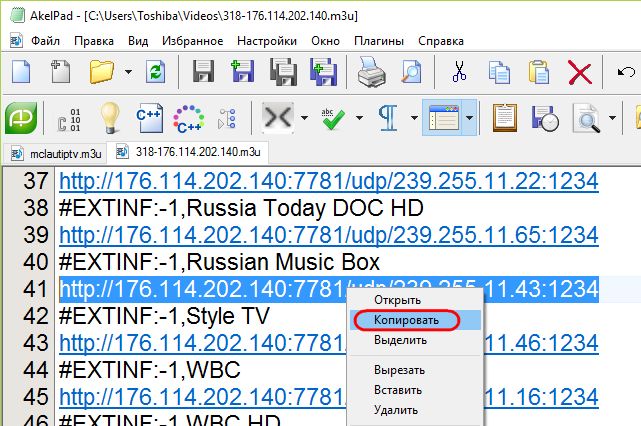Open a file with the folder icon
Image resolution: width=641 pixels, height=426 pixels.
(101, 72)
